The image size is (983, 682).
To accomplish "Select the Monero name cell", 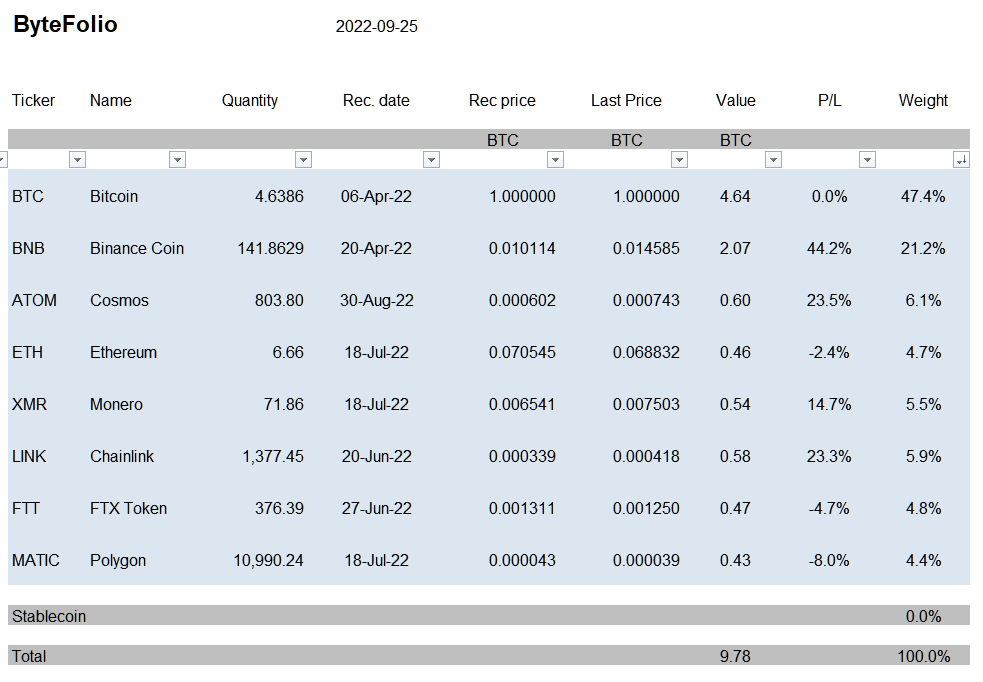I will coord(116,404).
